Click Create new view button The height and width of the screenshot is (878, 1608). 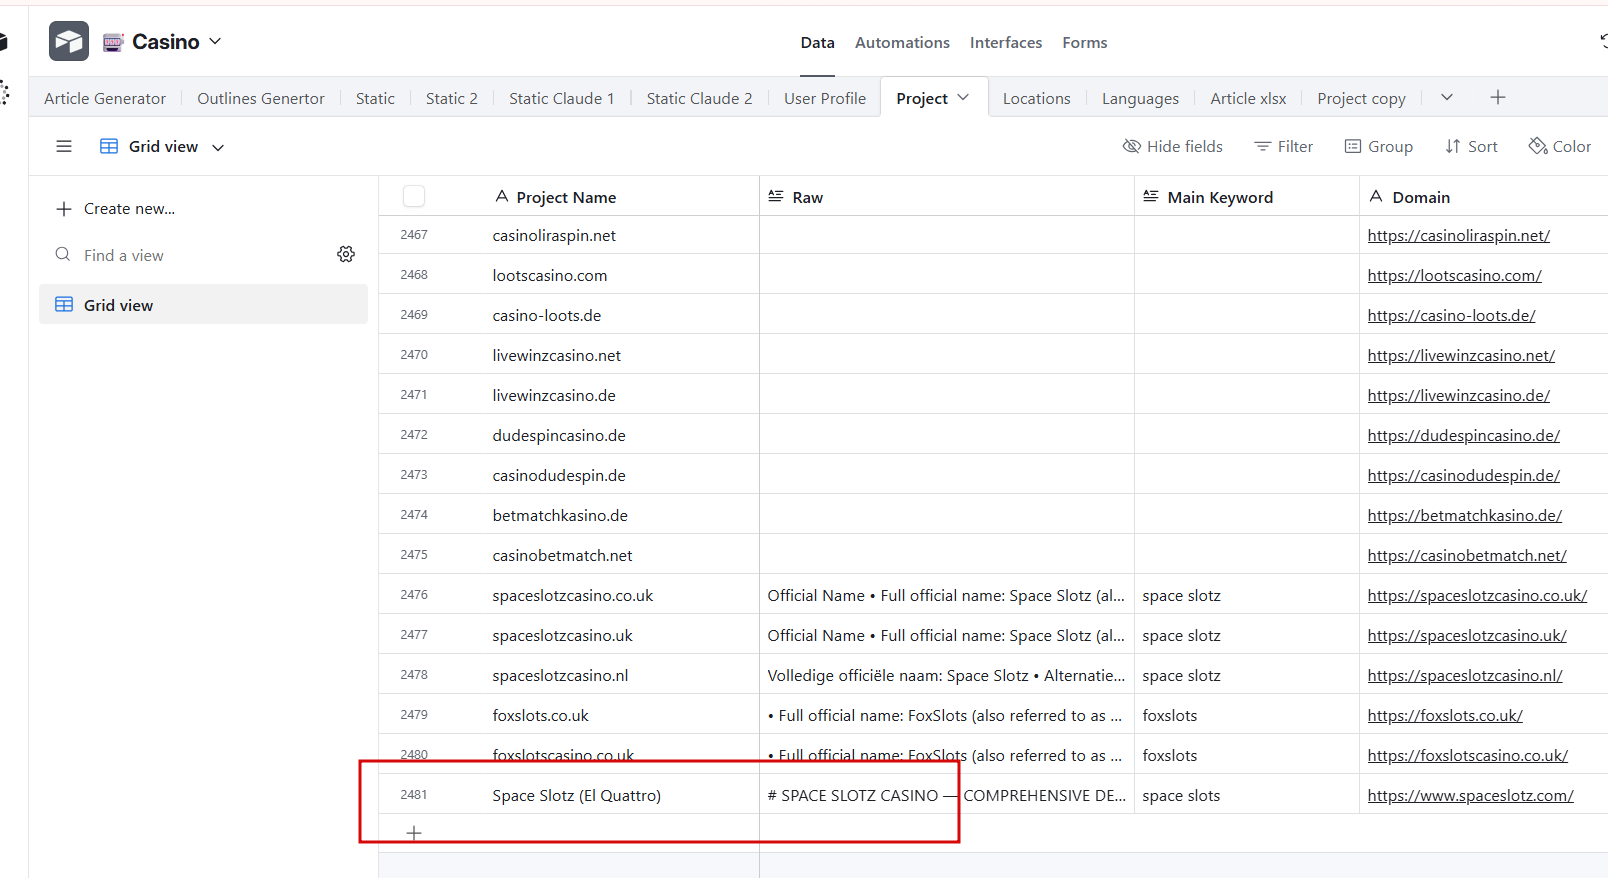point(116,208)
